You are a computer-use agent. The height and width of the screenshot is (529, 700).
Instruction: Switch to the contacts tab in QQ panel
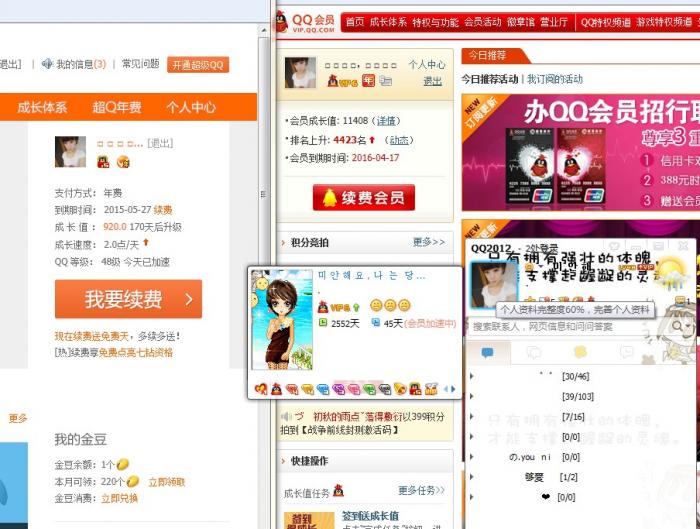pos(488,353)
